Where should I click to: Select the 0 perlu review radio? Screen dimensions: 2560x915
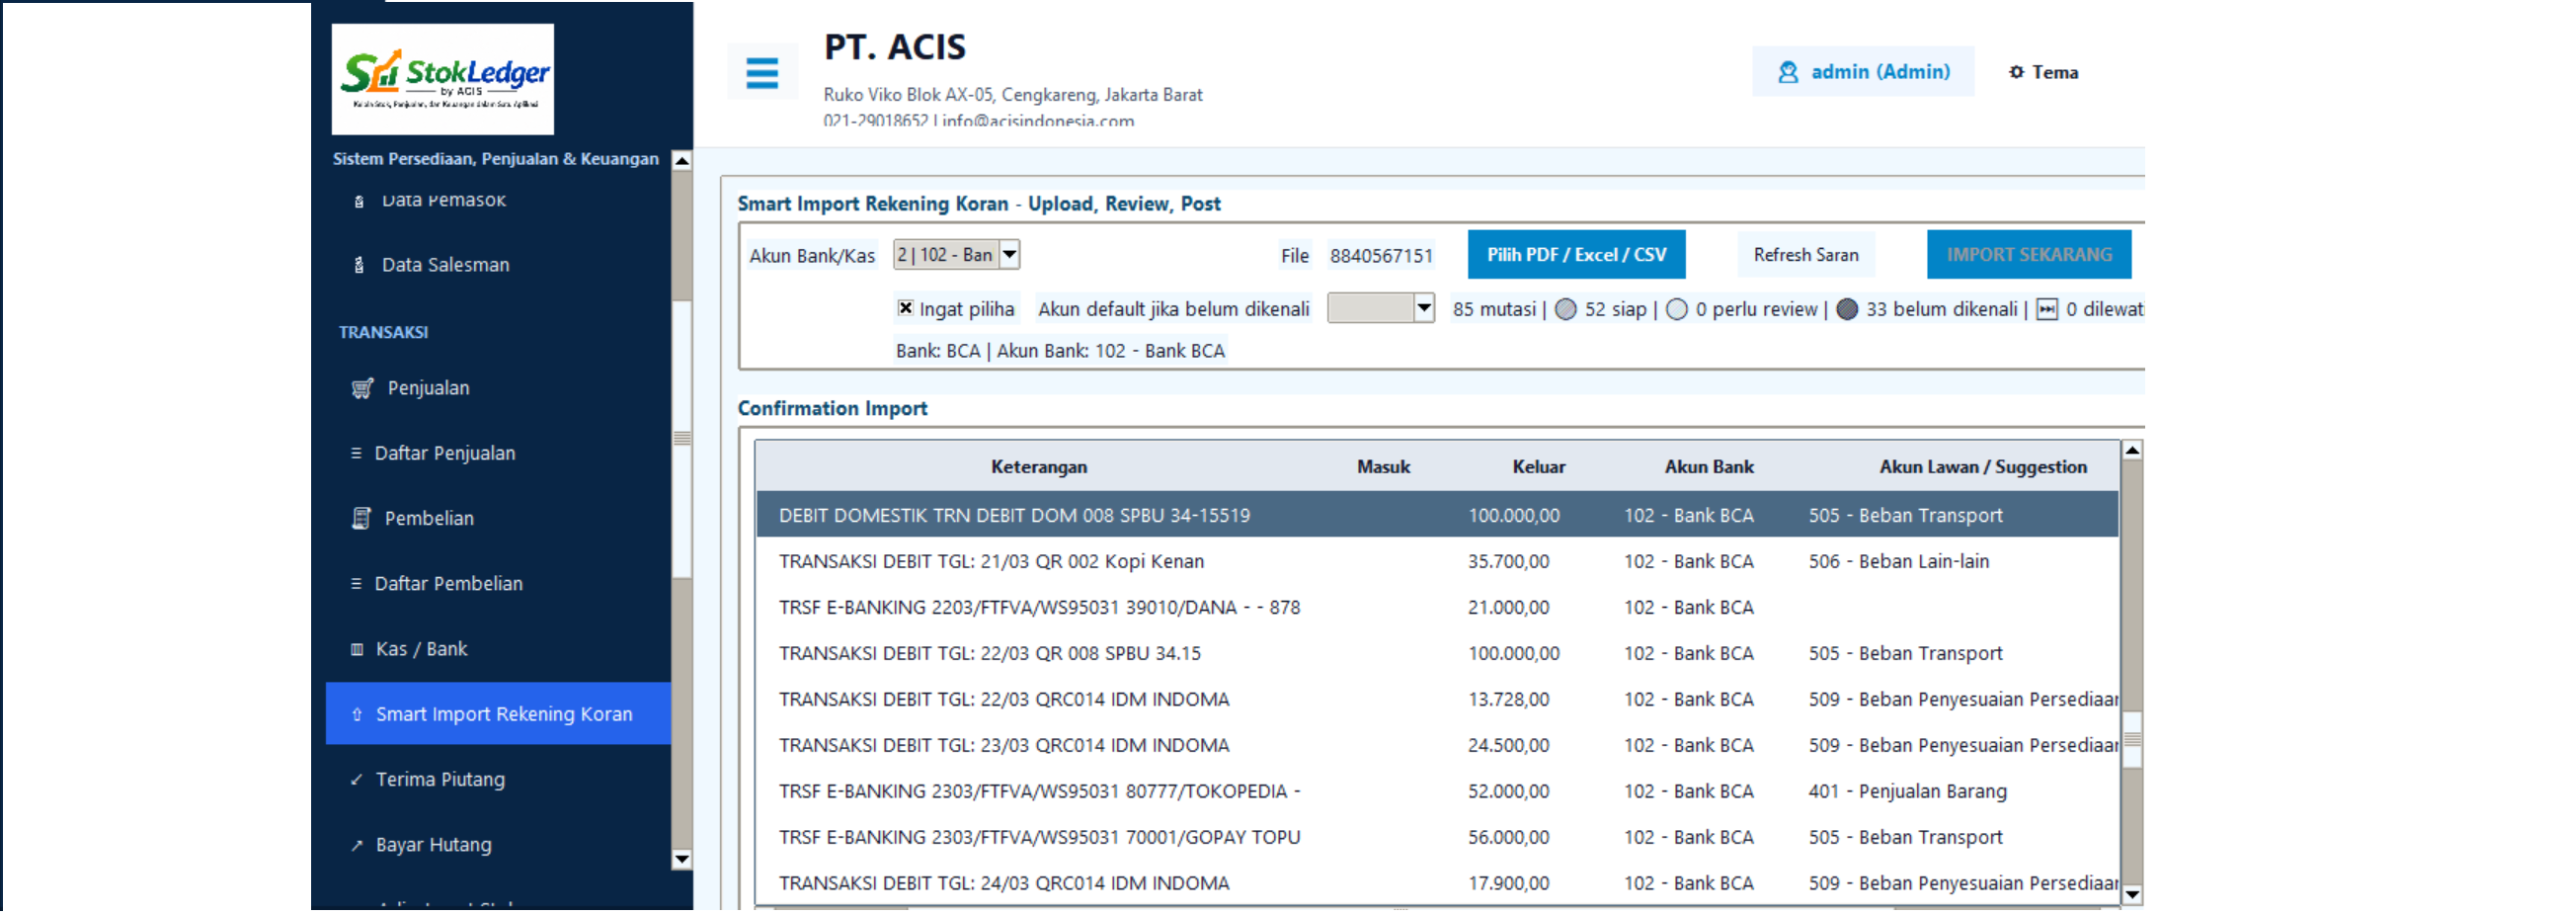point(1675,309)
